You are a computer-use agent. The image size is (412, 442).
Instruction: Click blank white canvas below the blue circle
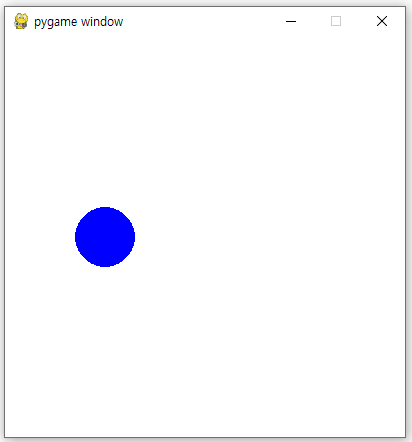105,350
